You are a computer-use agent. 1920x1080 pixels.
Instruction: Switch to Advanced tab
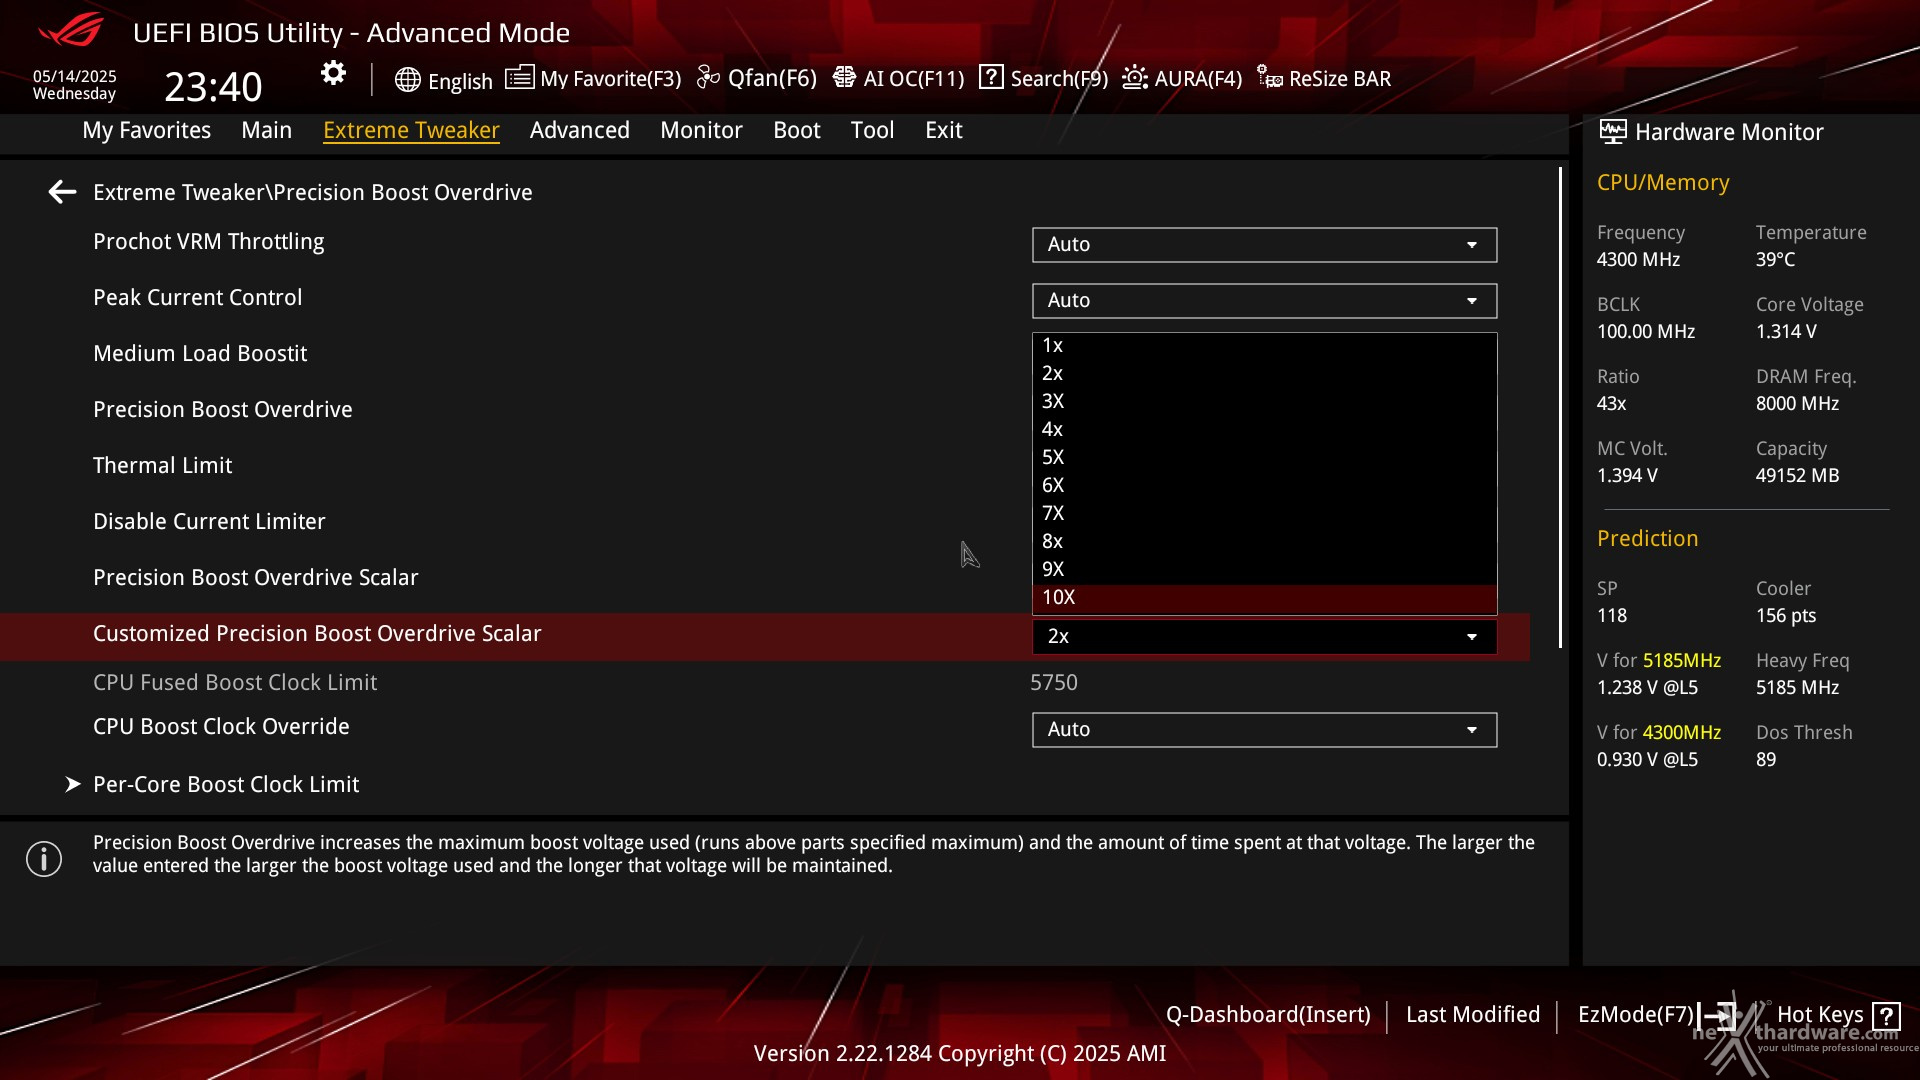pos(579,130)
